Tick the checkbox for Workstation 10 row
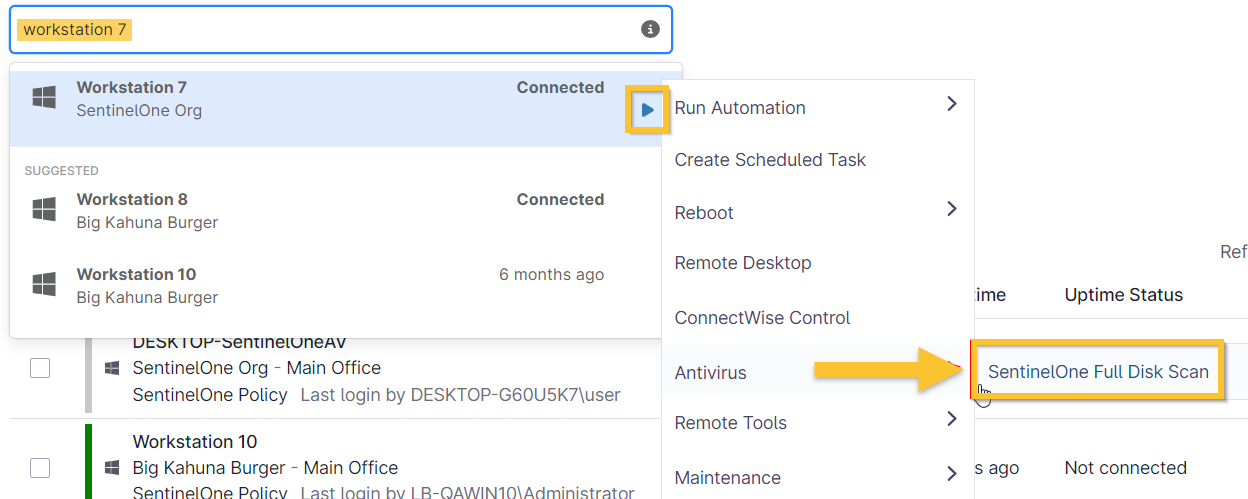Screen dimensions: 1248x499 [x=40, y=467]
